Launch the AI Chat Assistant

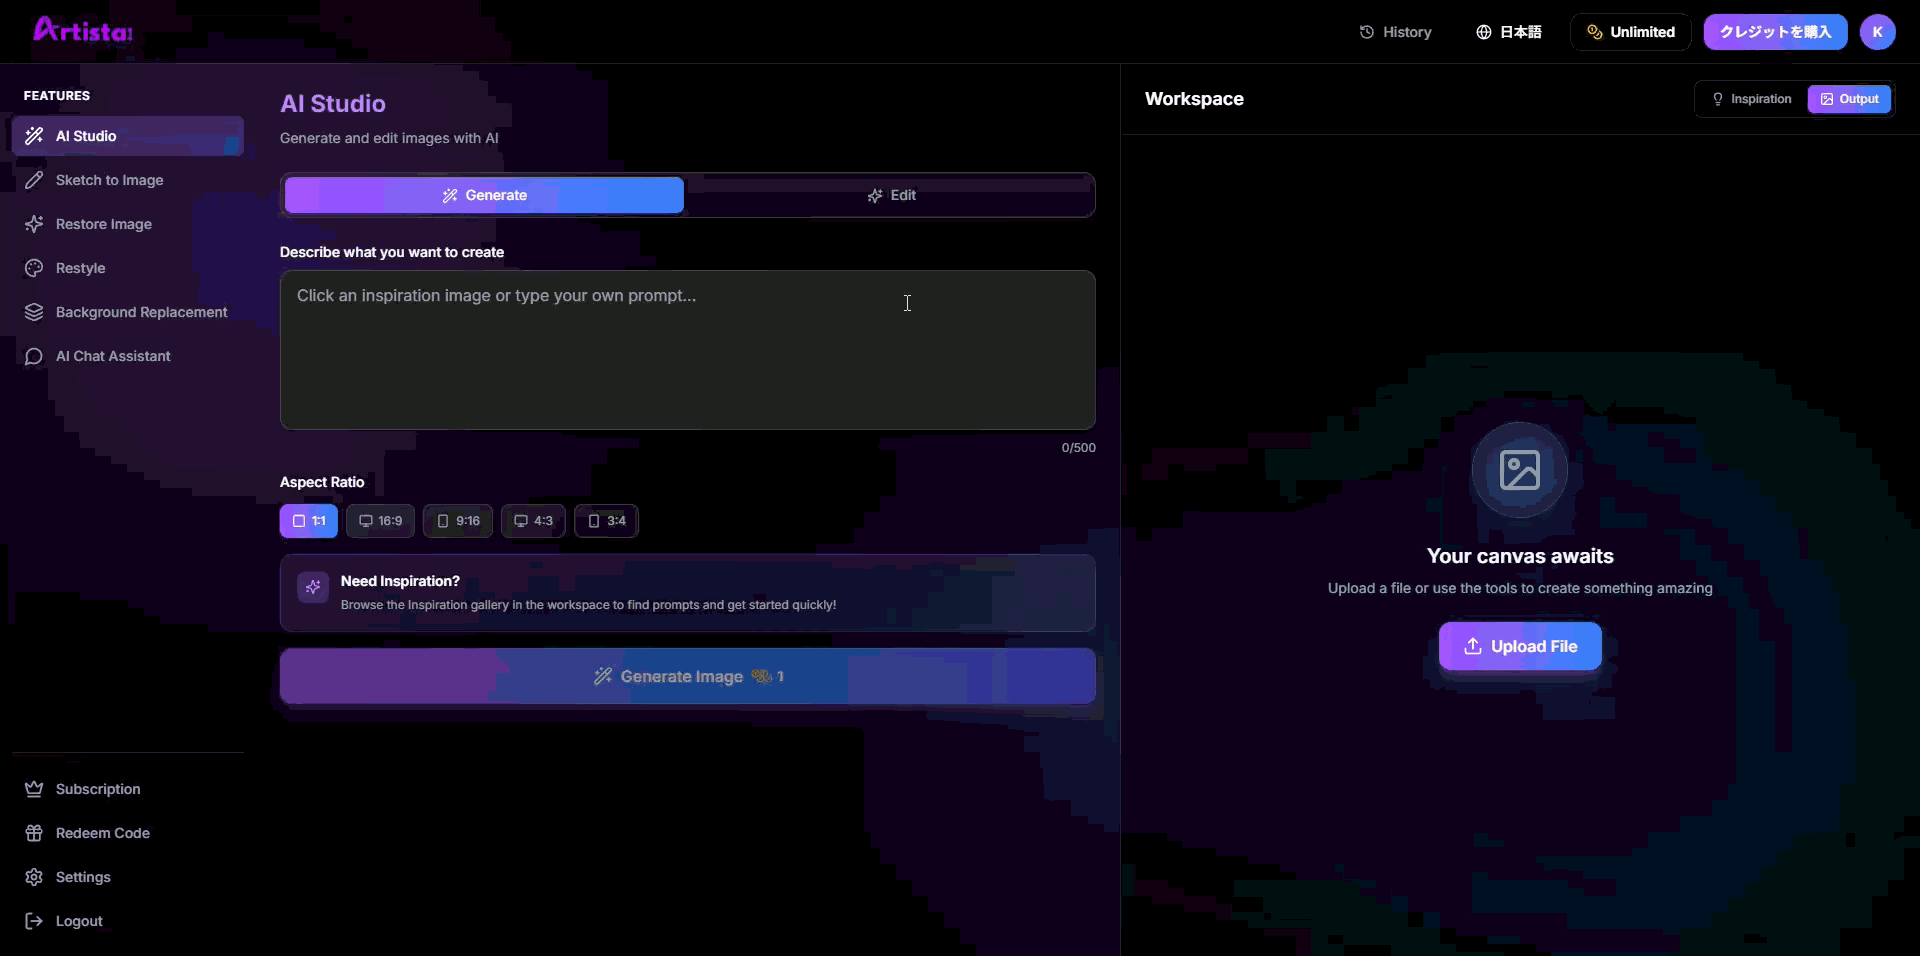[113, 356]
